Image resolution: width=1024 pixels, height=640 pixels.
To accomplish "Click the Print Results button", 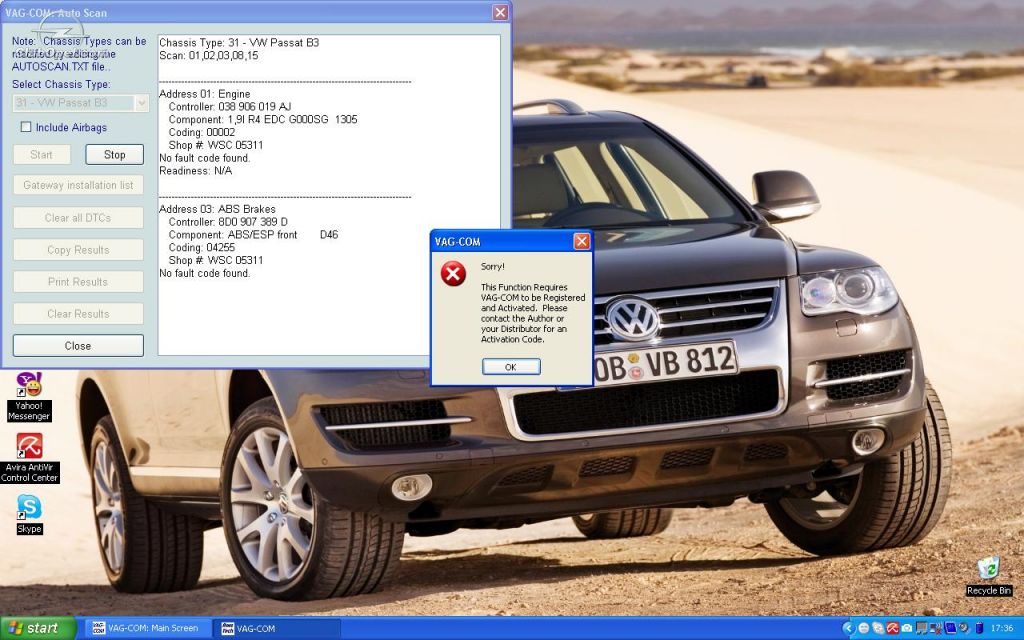I will [x=78, y=281].
